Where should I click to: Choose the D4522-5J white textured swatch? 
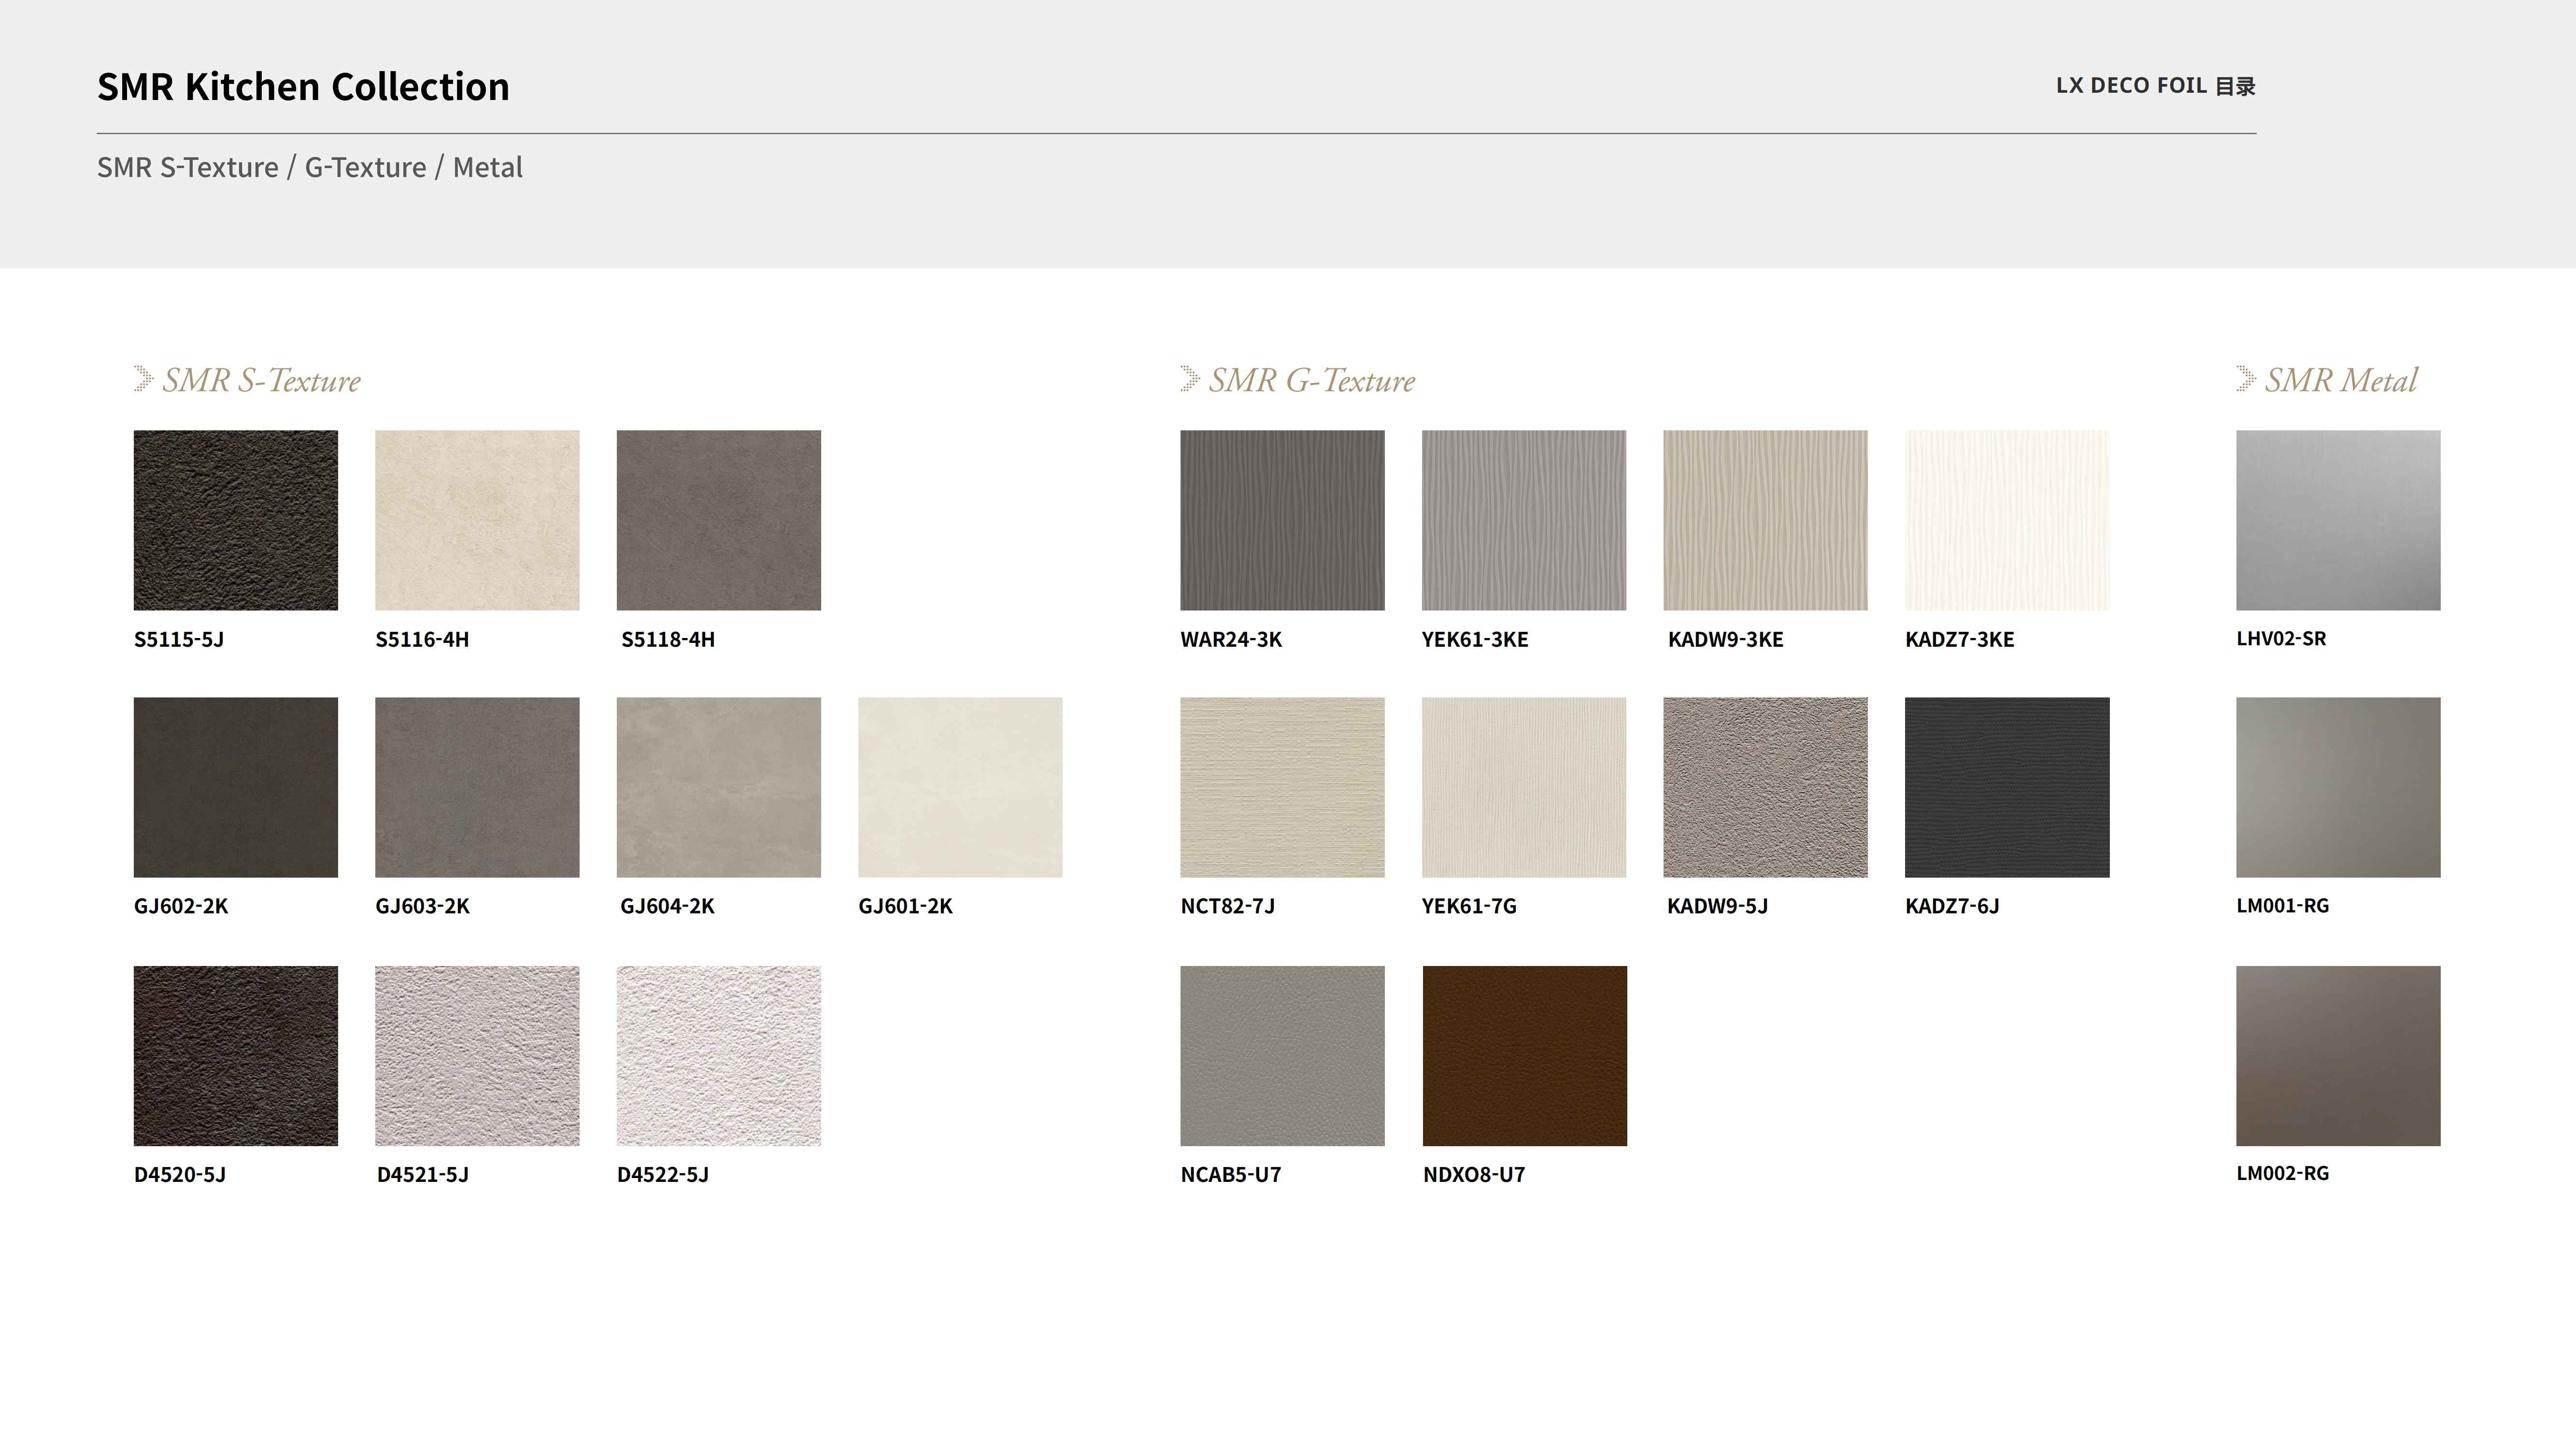719,1055
